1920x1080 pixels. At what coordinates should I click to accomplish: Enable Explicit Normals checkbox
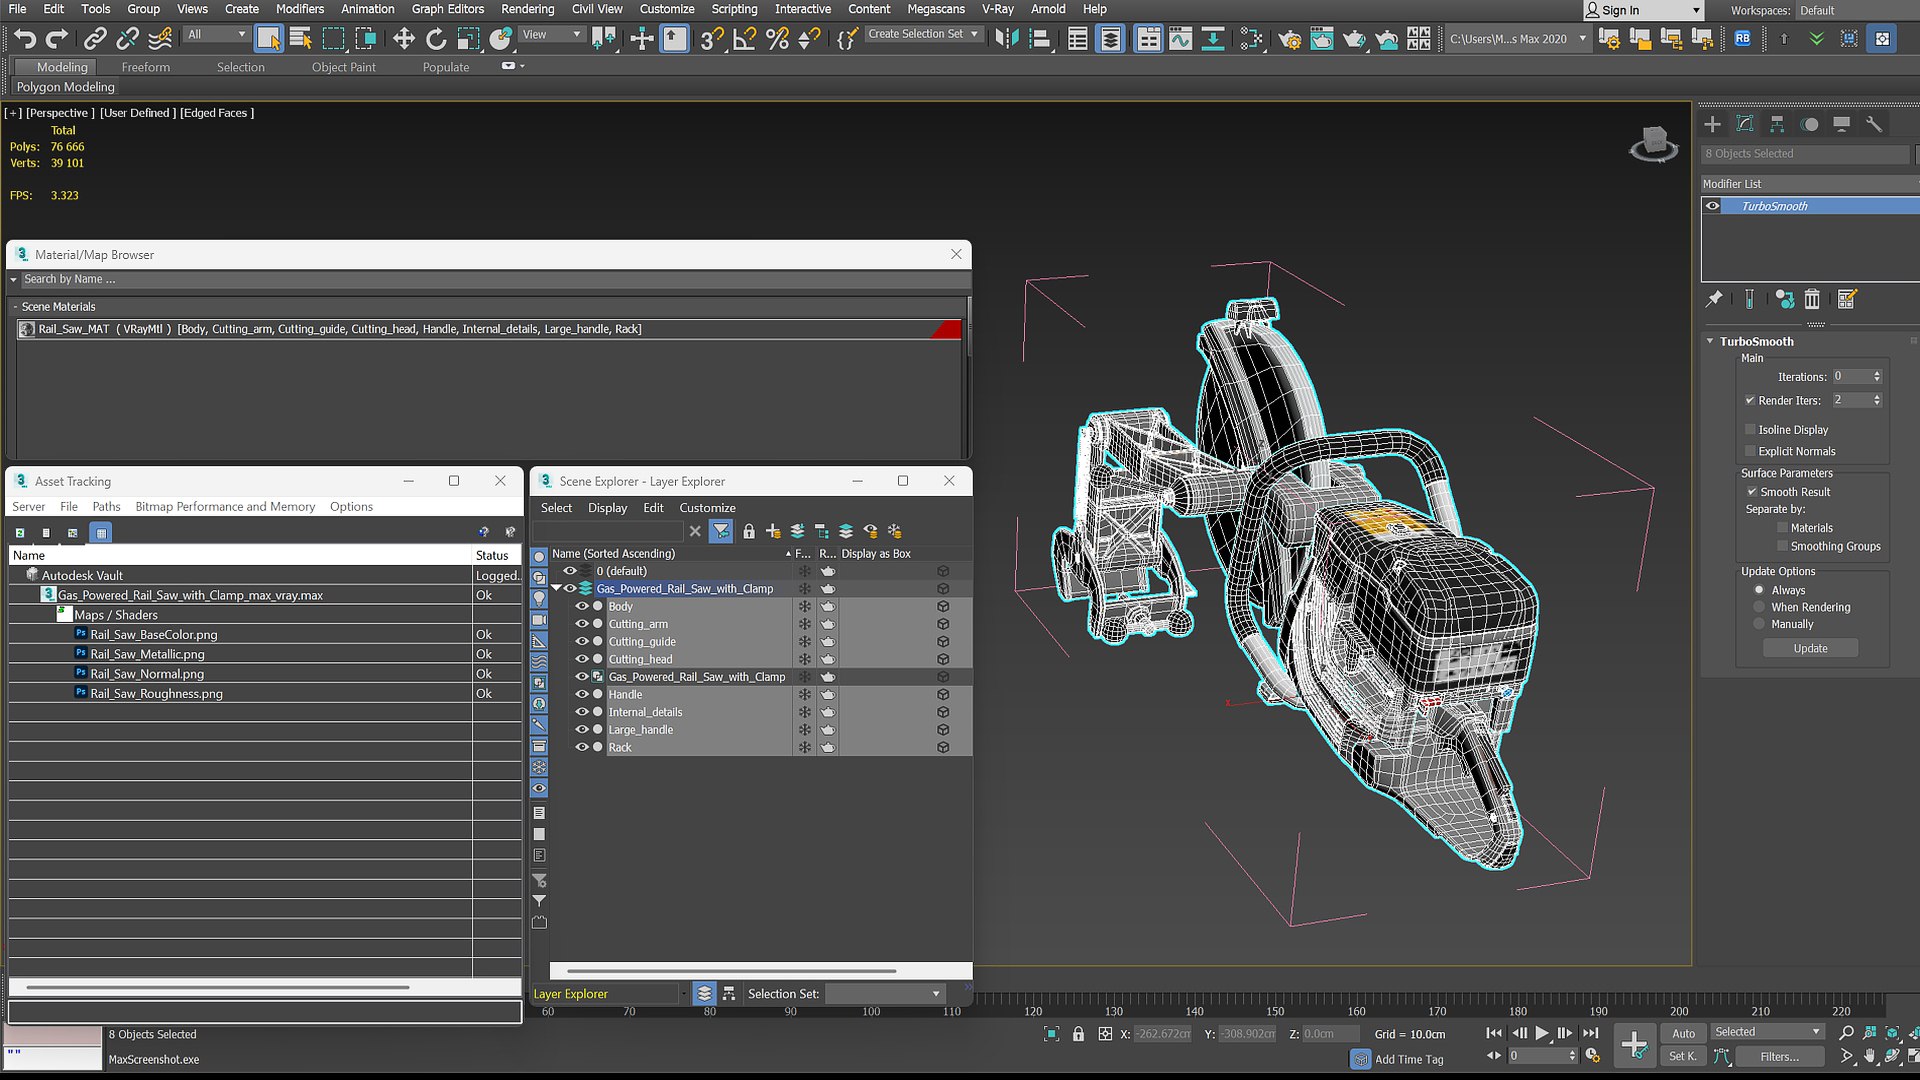(1750, 451)
